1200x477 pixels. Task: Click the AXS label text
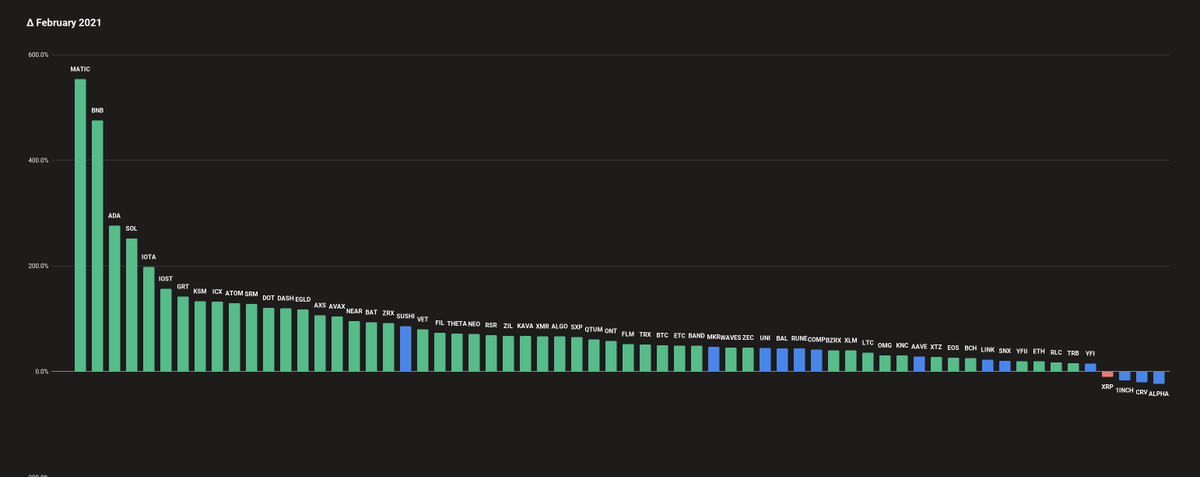(x=320, y=305)
